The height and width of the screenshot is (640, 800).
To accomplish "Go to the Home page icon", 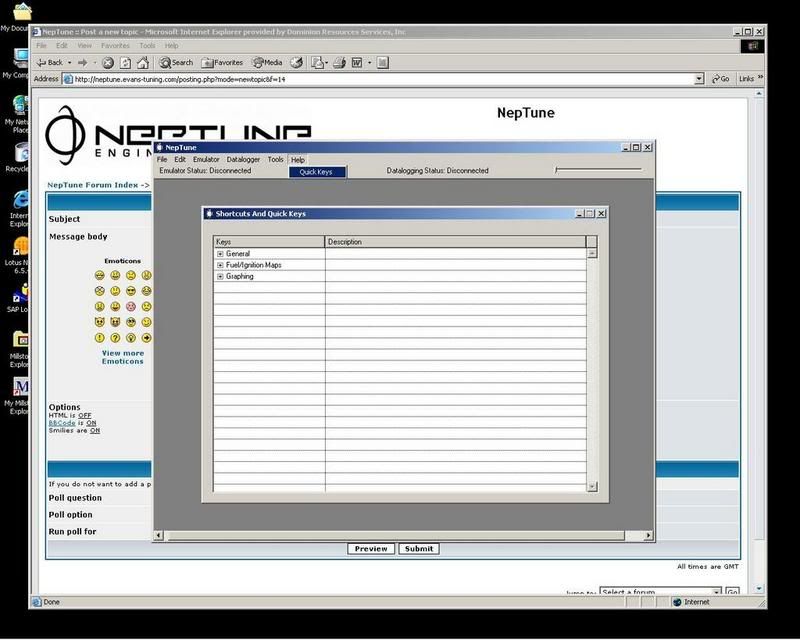I will (x=143, y=63).
